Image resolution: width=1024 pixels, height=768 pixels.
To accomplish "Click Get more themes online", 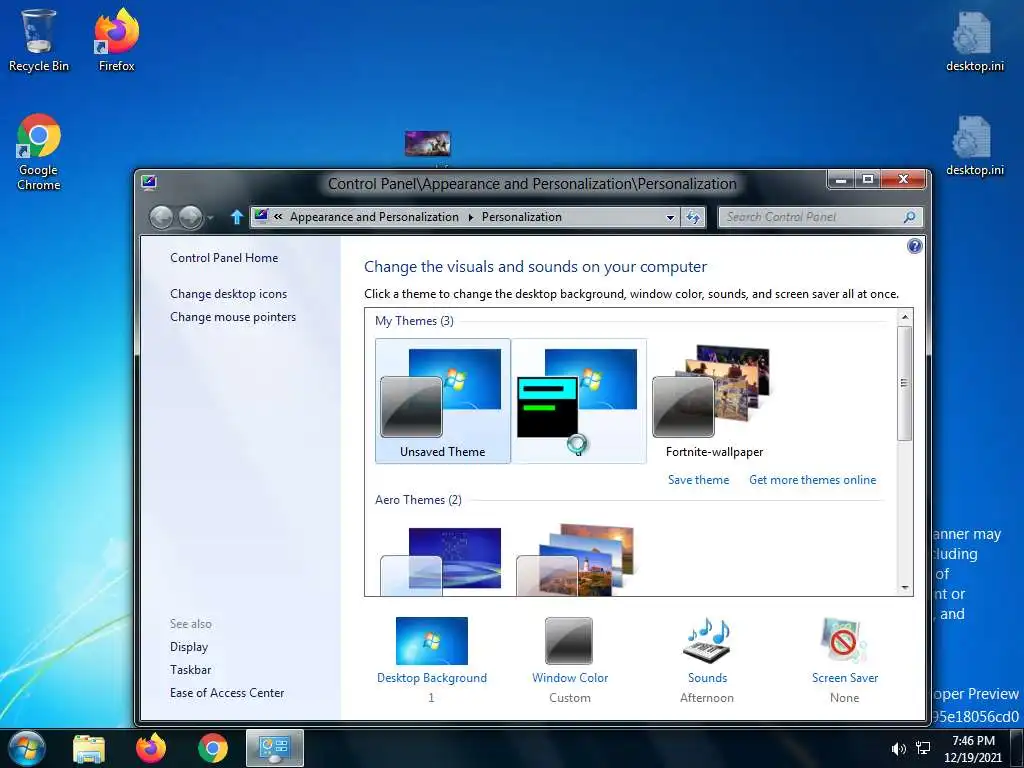I will point(812,480).
